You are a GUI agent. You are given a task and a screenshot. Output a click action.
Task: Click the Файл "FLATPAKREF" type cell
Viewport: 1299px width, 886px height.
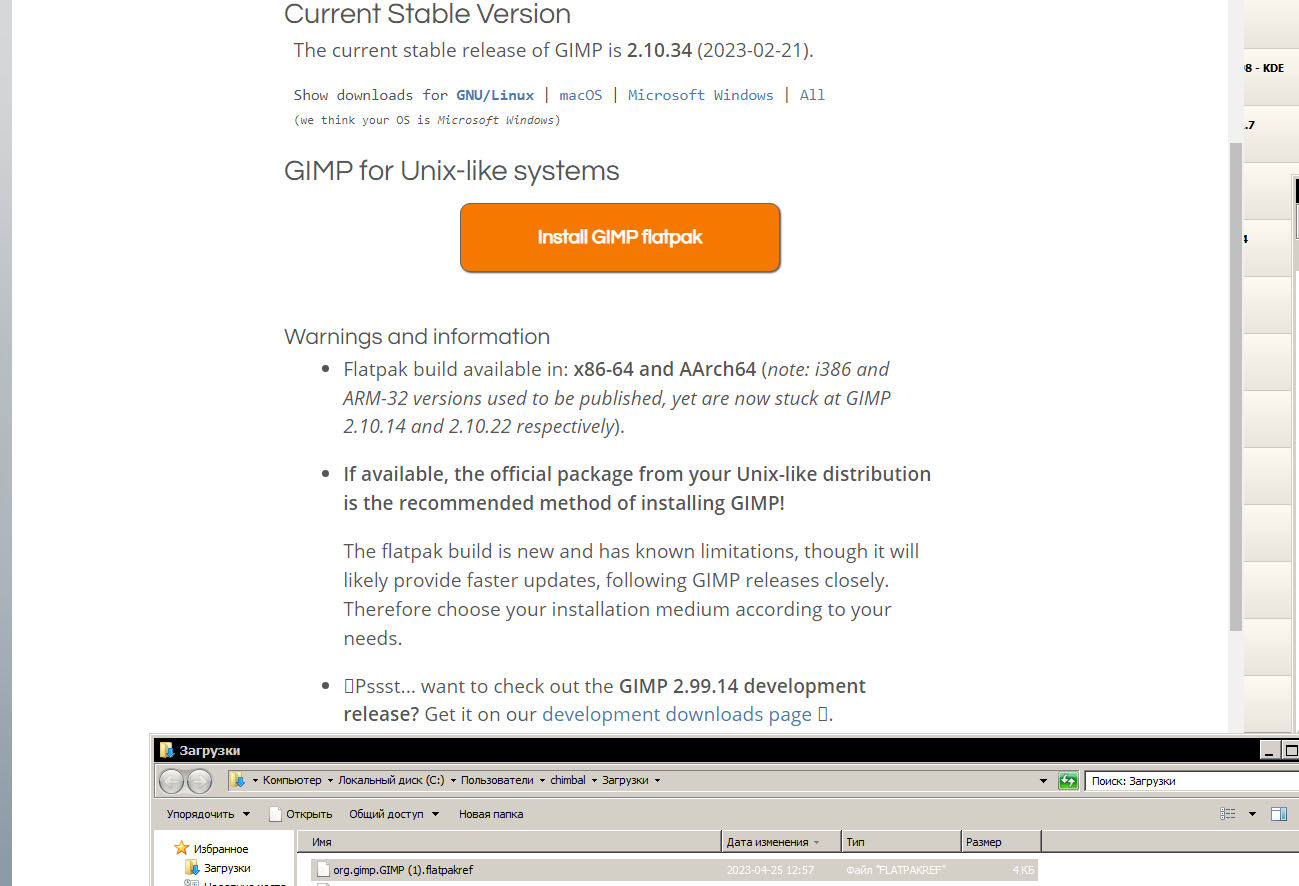pyautogui.click(x=896, y=870)
